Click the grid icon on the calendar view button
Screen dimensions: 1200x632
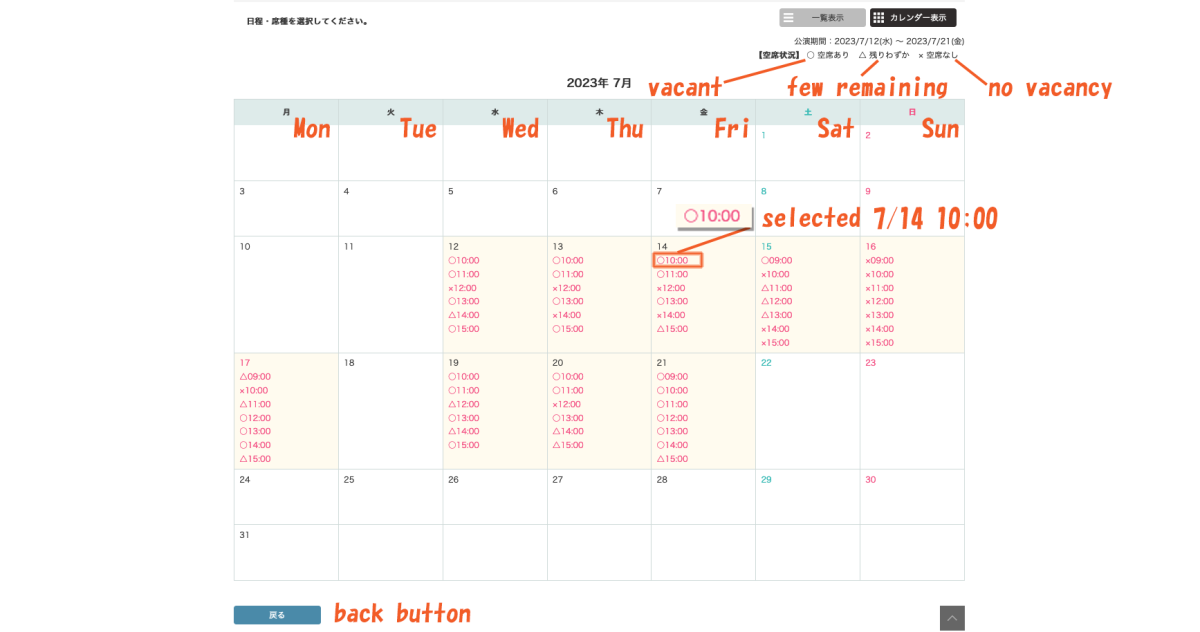tap(879, 18)
